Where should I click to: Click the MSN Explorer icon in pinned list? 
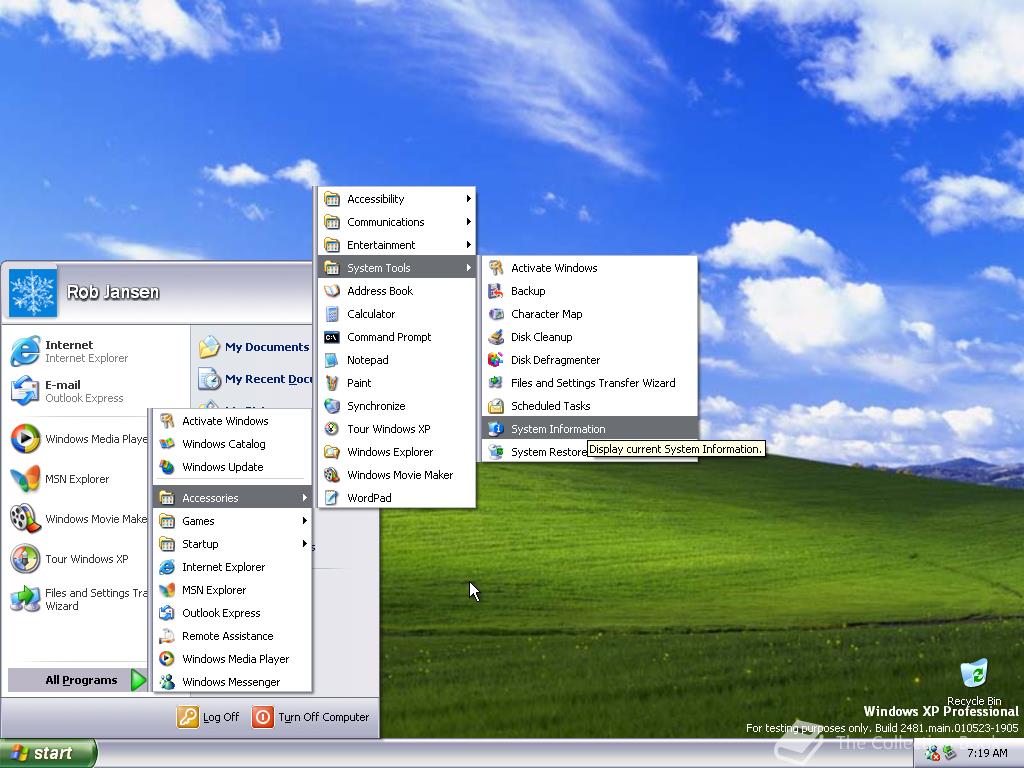point(25,479)
